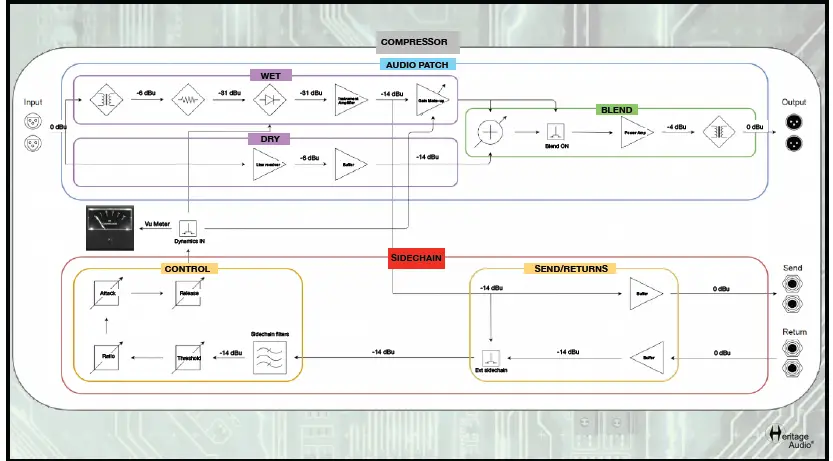
Task: Toggle the Blend ON switch
Action: (556, 132)
